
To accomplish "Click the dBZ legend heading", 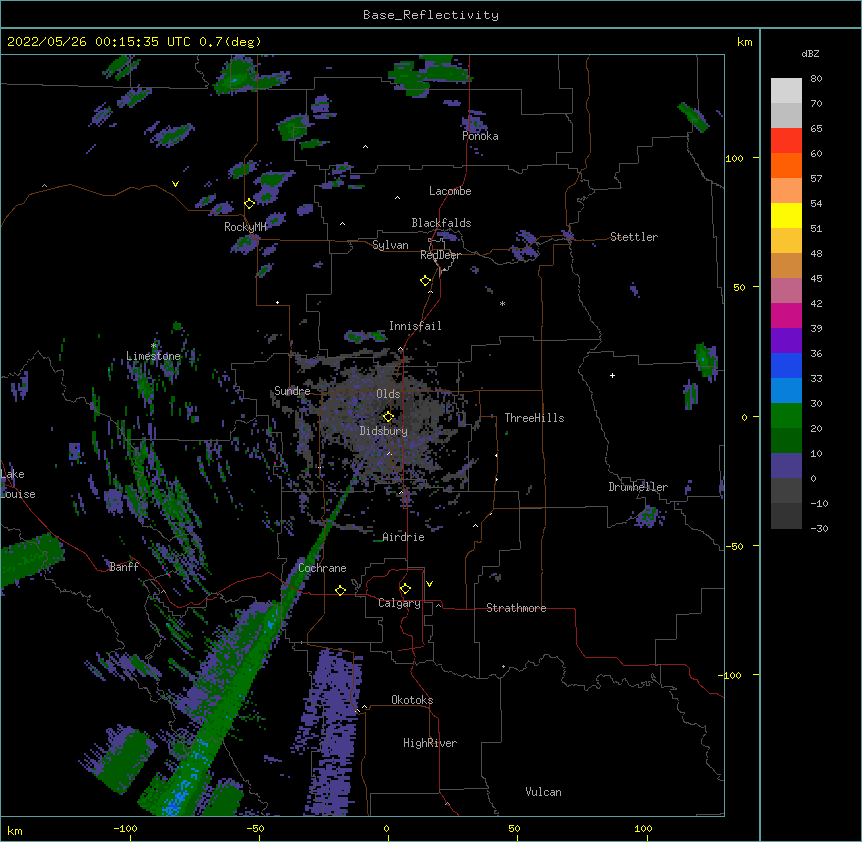I will tap(810, 53).
